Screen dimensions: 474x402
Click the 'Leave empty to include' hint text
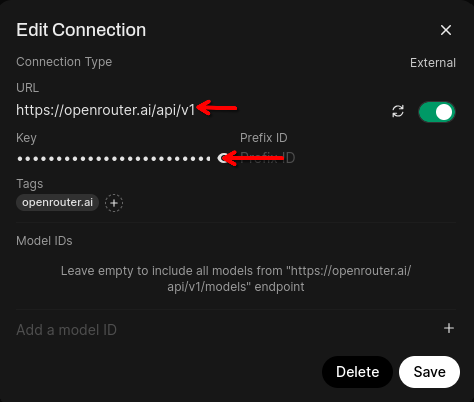236,279
